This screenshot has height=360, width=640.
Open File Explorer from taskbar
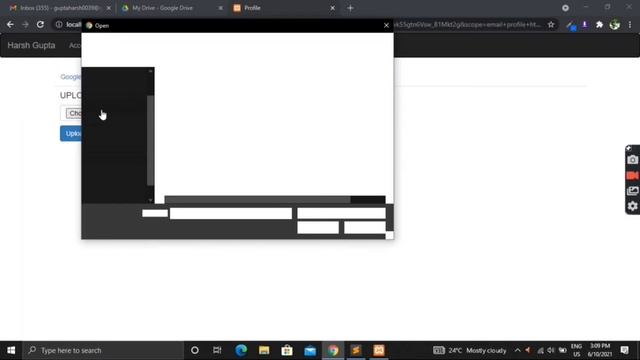pyautogui.click(x=264, y=350)
